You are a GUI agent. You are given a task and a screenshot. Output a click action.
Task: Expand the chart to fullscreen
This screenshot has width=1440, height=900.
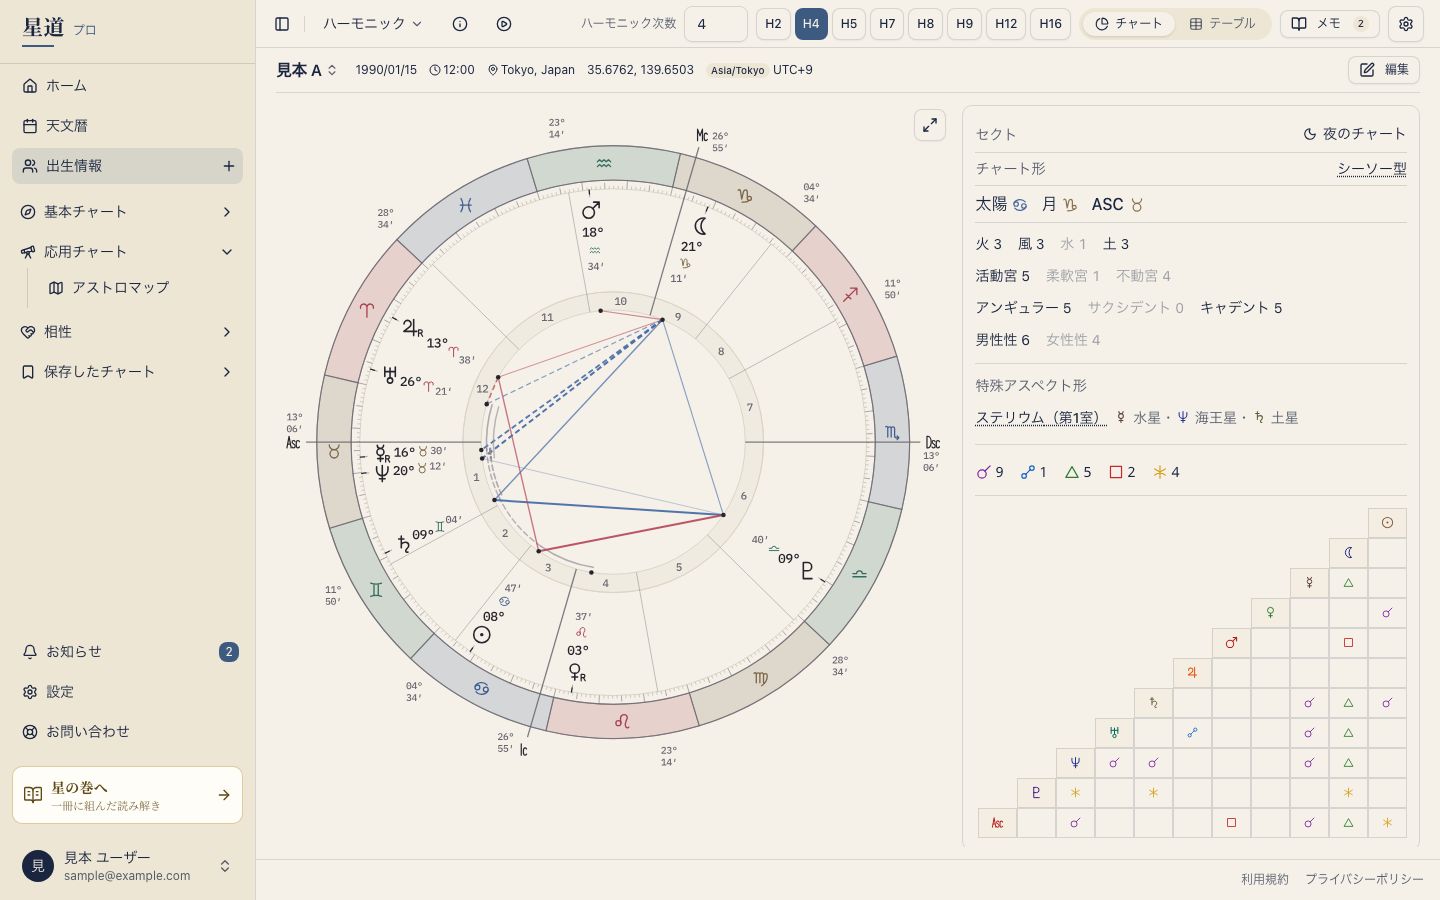930,125
